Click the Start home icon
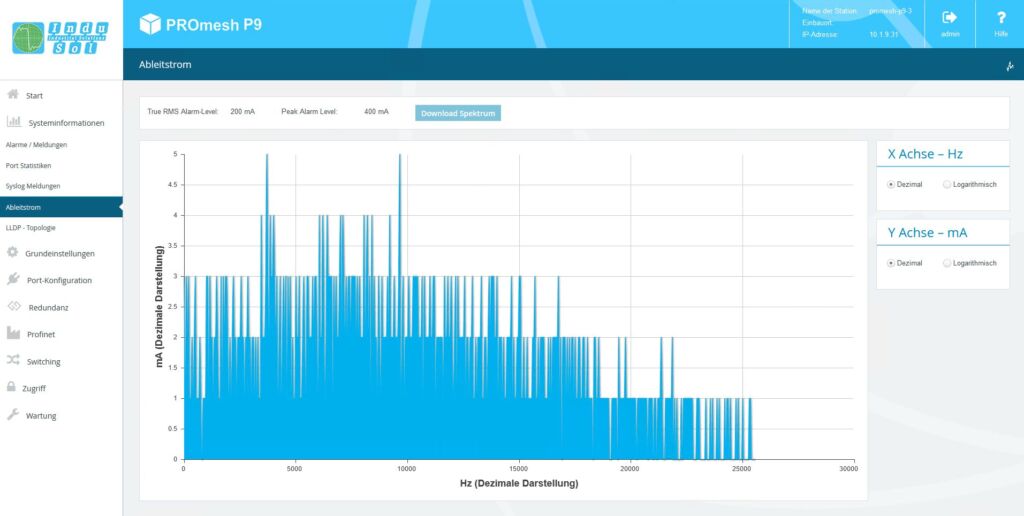The height and width of the screenshot is (516, 1024). tap(13, 95)
